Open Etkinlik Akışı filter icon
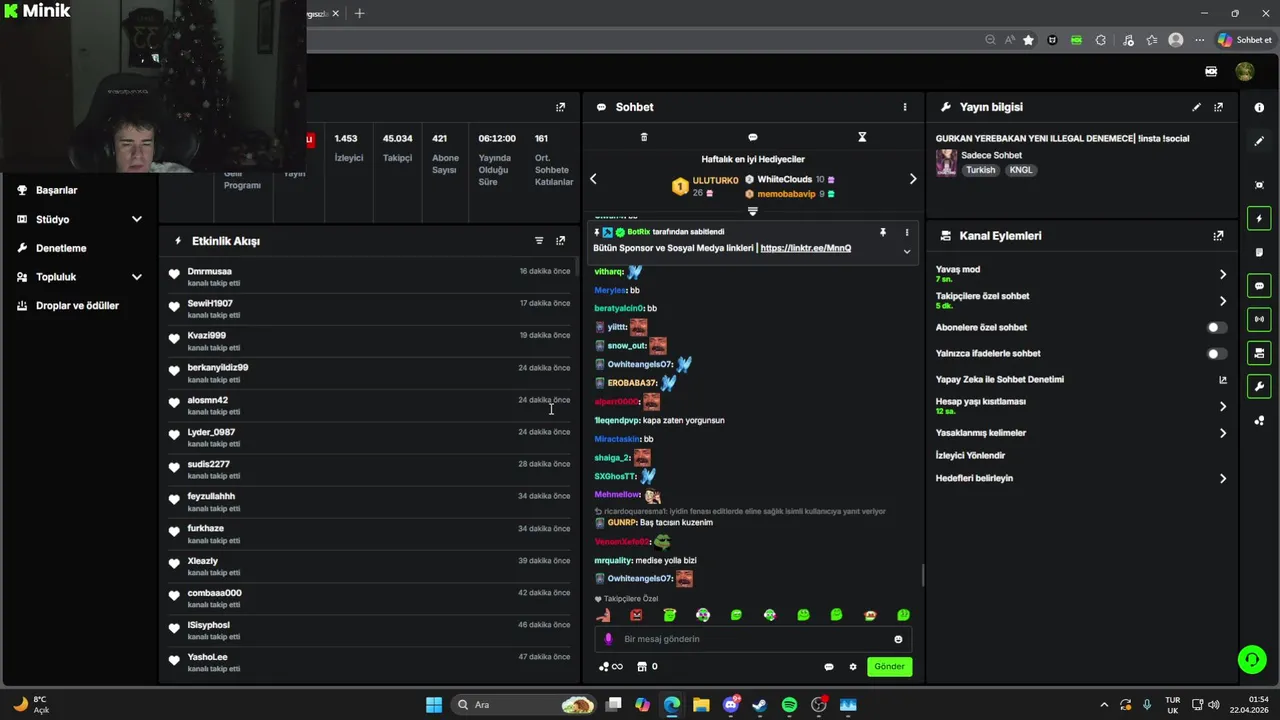 pos(539,241)
